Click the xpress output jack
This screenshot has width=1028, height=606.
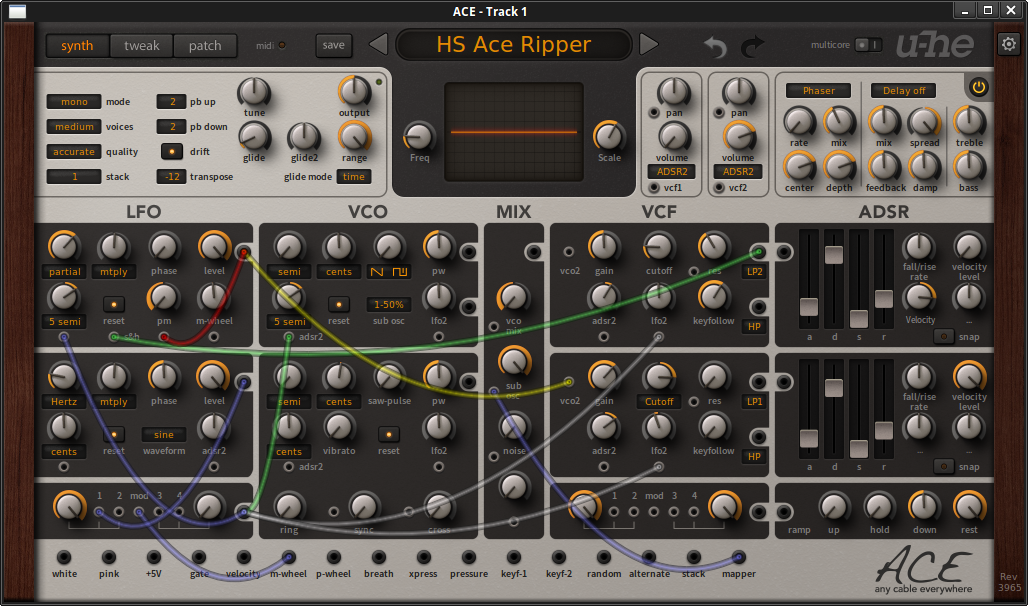(424, 557)
